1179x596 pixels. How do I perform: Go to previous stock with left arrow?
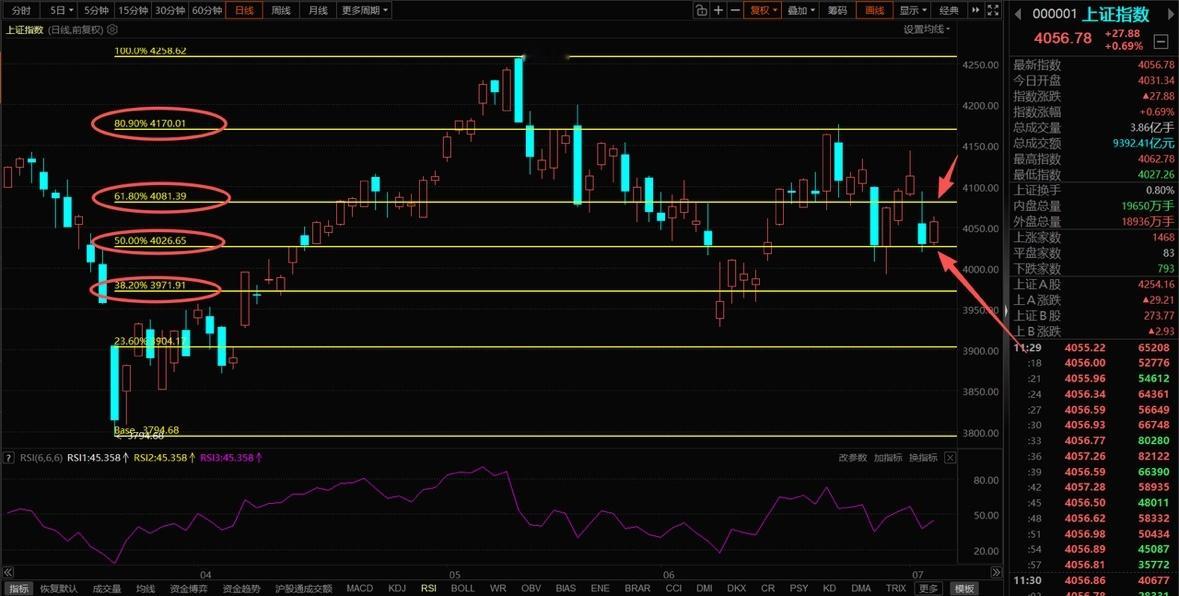point(1018,14)
